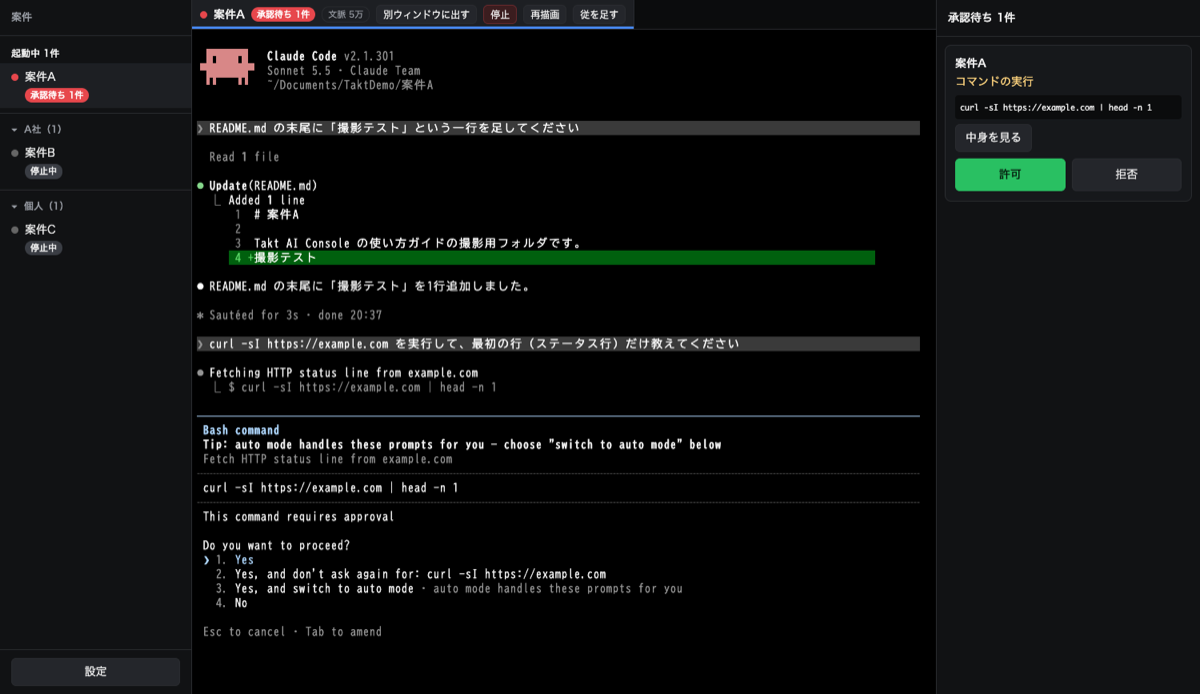Choose option 4. No in terminal prompt
This screenshot has height=694, width=1200.
tap(232, 603)
